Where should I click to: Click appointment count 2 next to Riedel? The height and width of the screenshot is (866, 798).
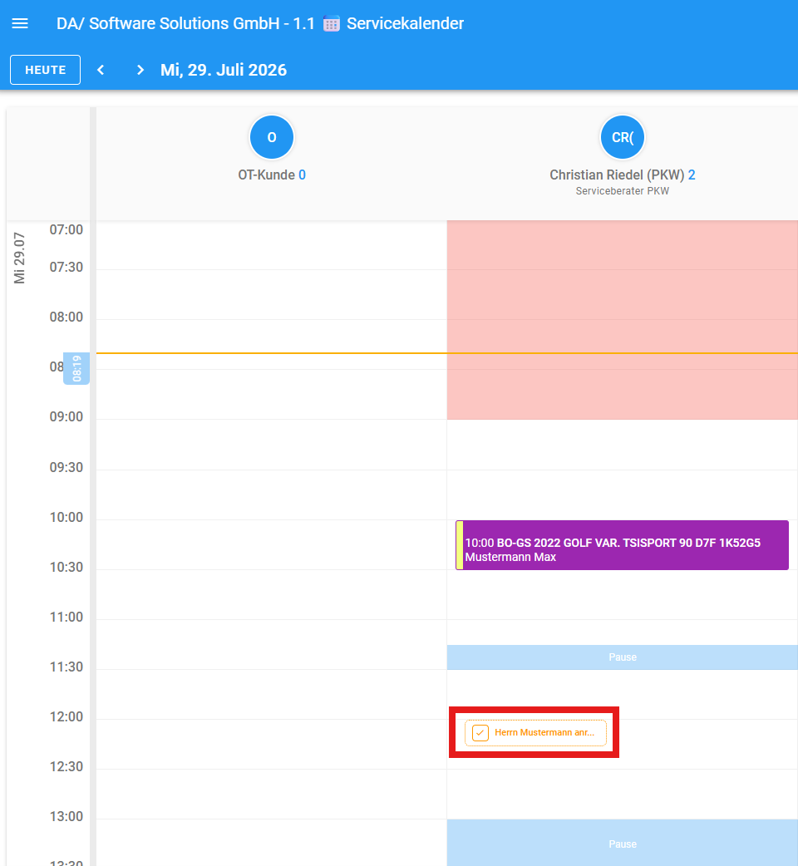click(691, 175)
